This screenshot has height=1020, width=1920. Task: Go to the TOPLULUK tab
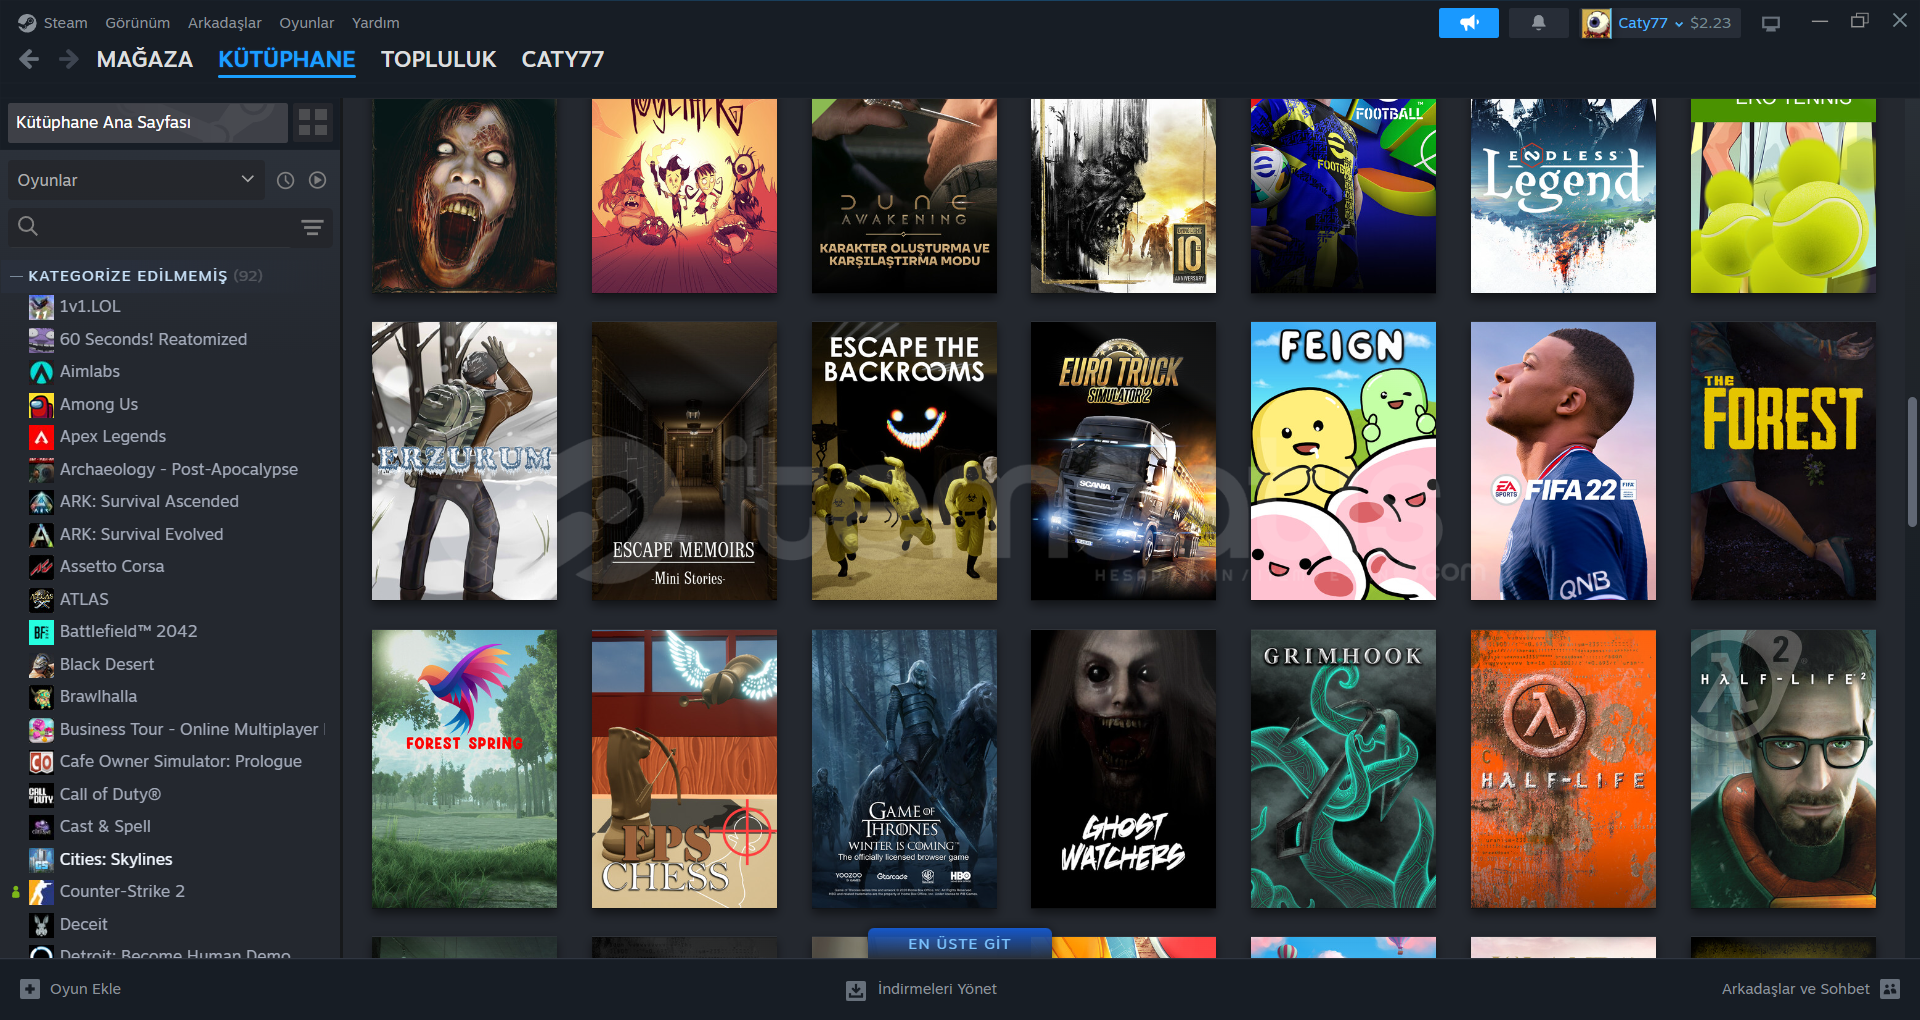click(x=439, y=60)
